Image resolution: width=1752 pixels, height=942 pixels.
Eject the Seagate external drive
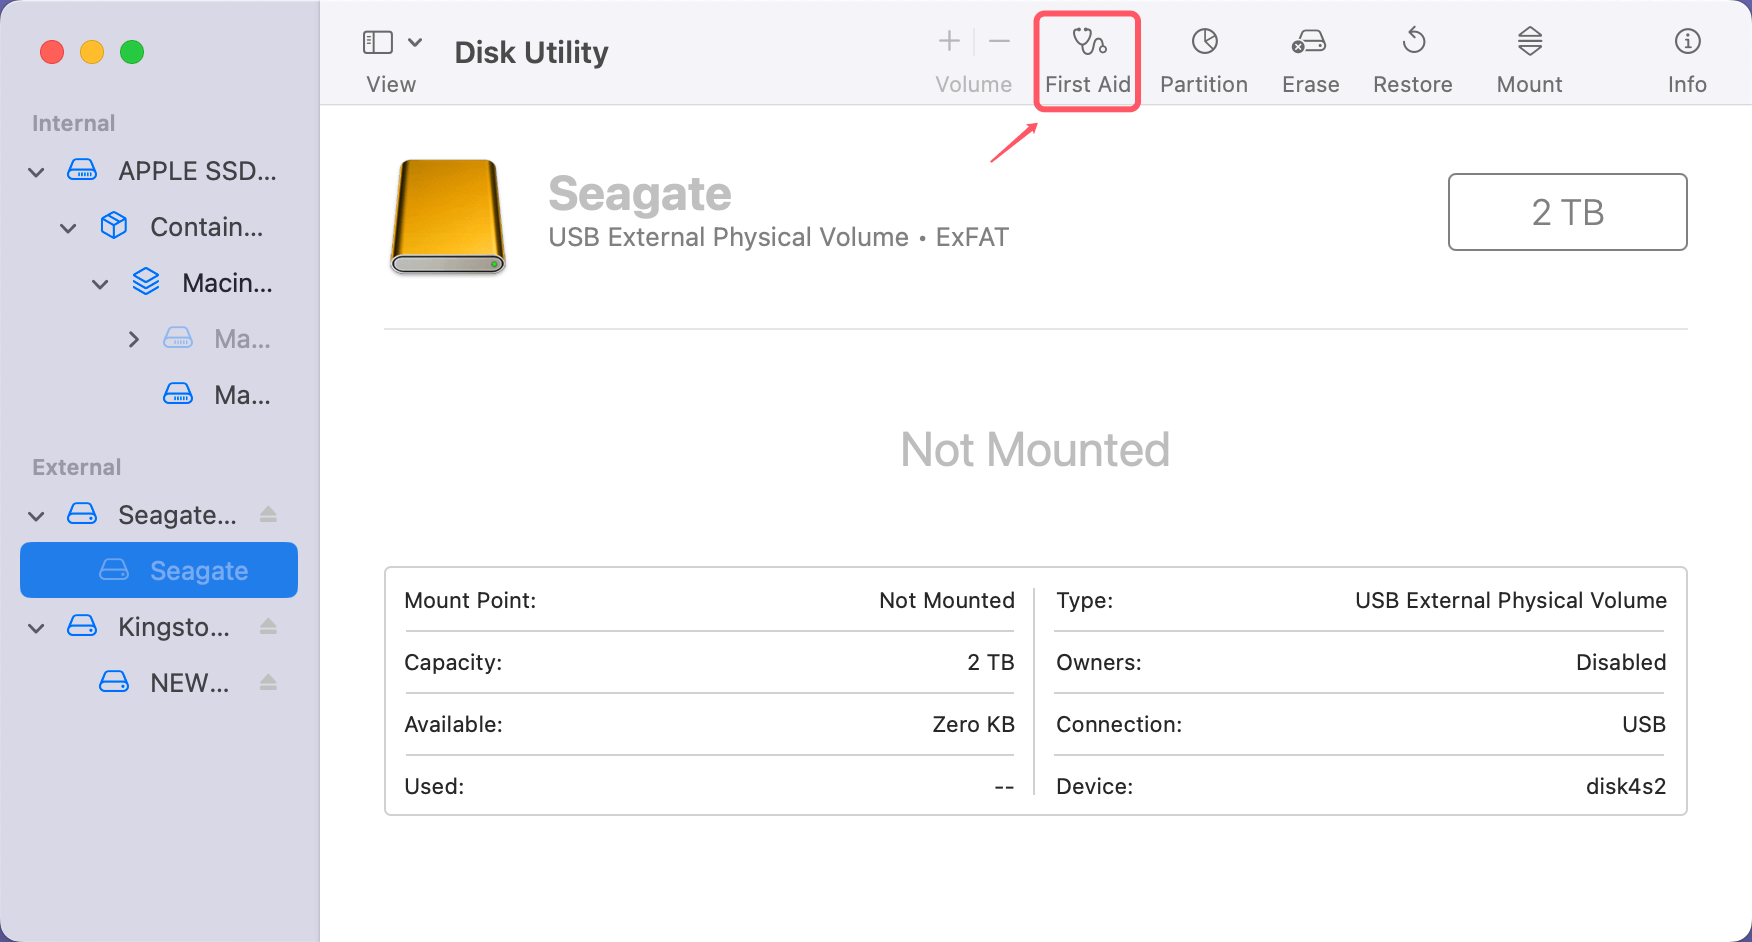pos(268,514)
